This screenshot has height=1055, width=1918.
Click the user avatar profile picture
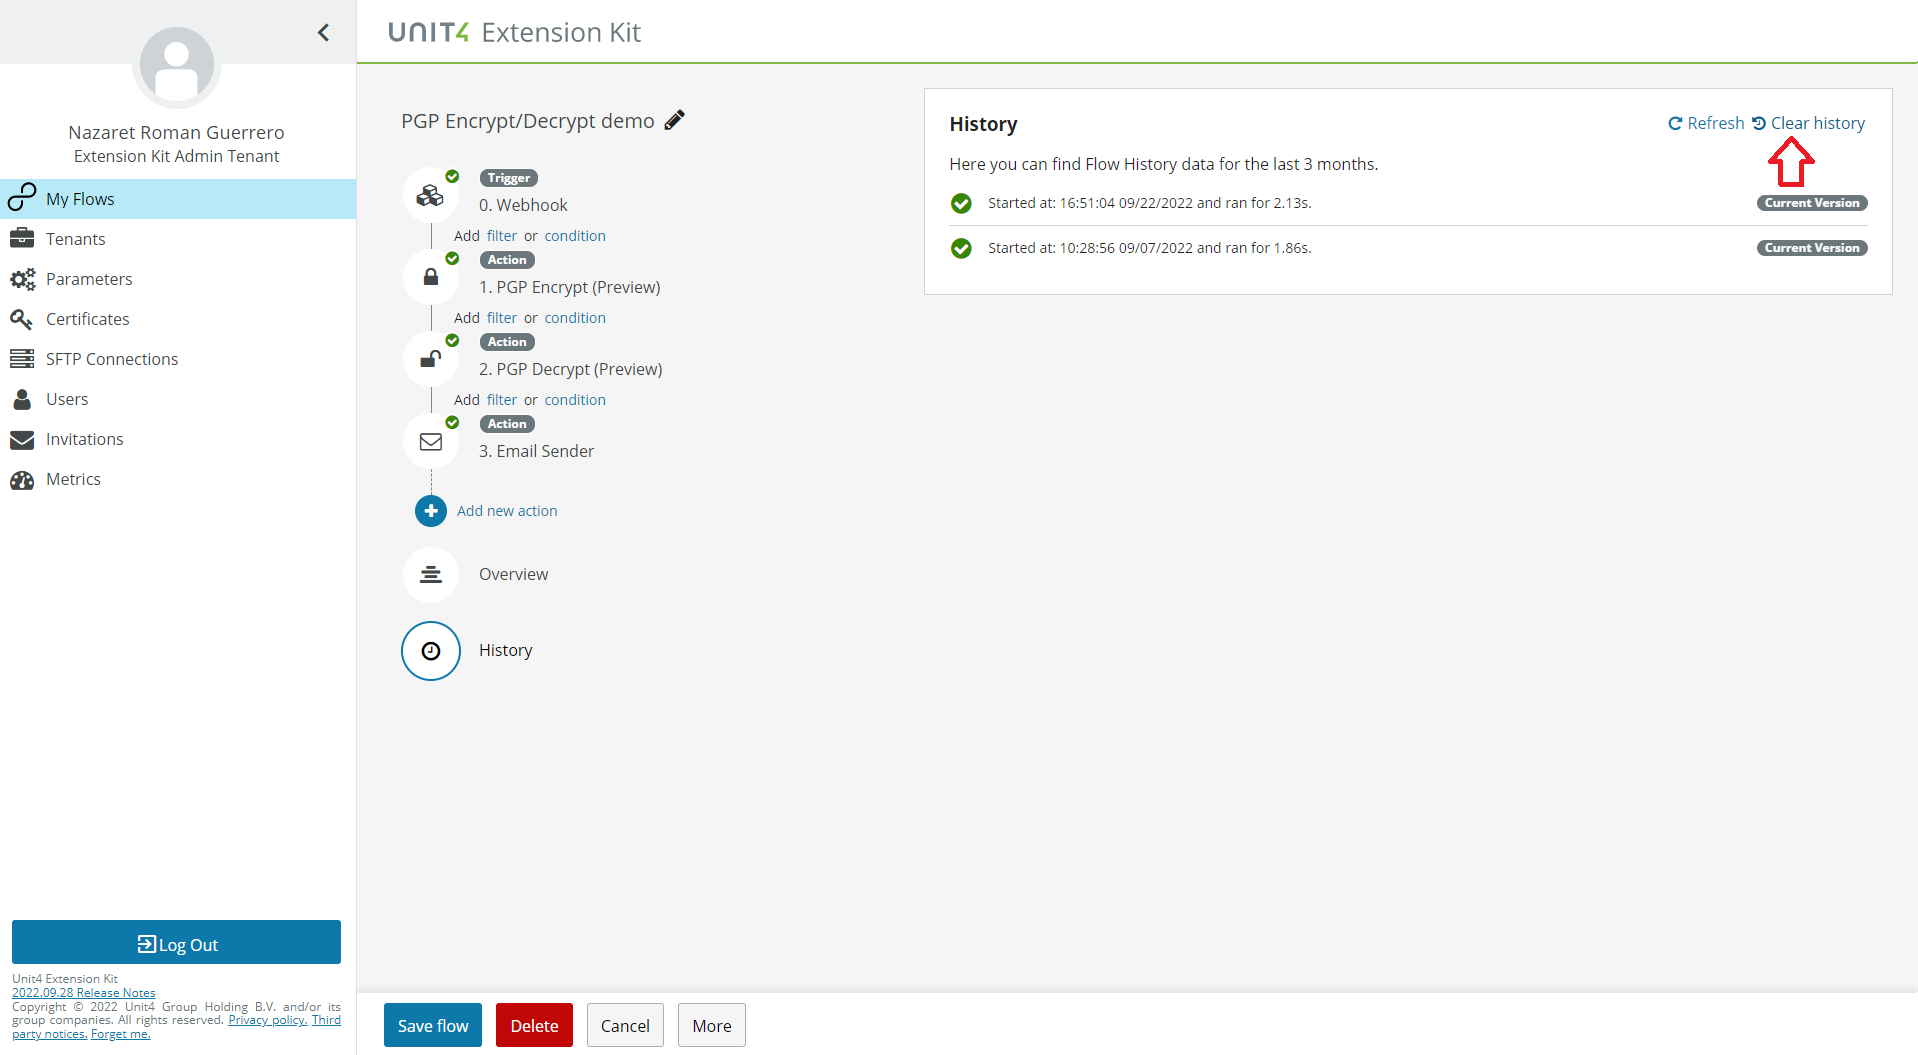[x=177, y=66]
